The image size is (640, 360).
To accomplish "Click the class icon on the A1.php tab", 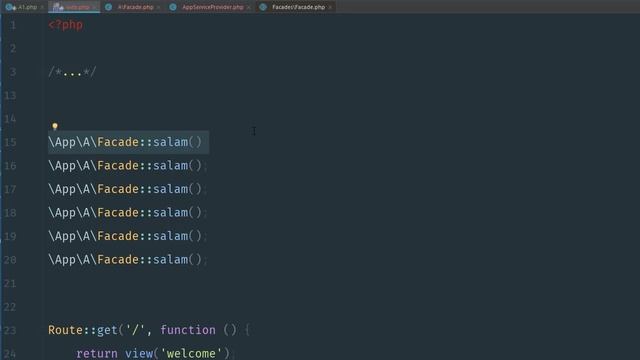I will pos(10,7).
